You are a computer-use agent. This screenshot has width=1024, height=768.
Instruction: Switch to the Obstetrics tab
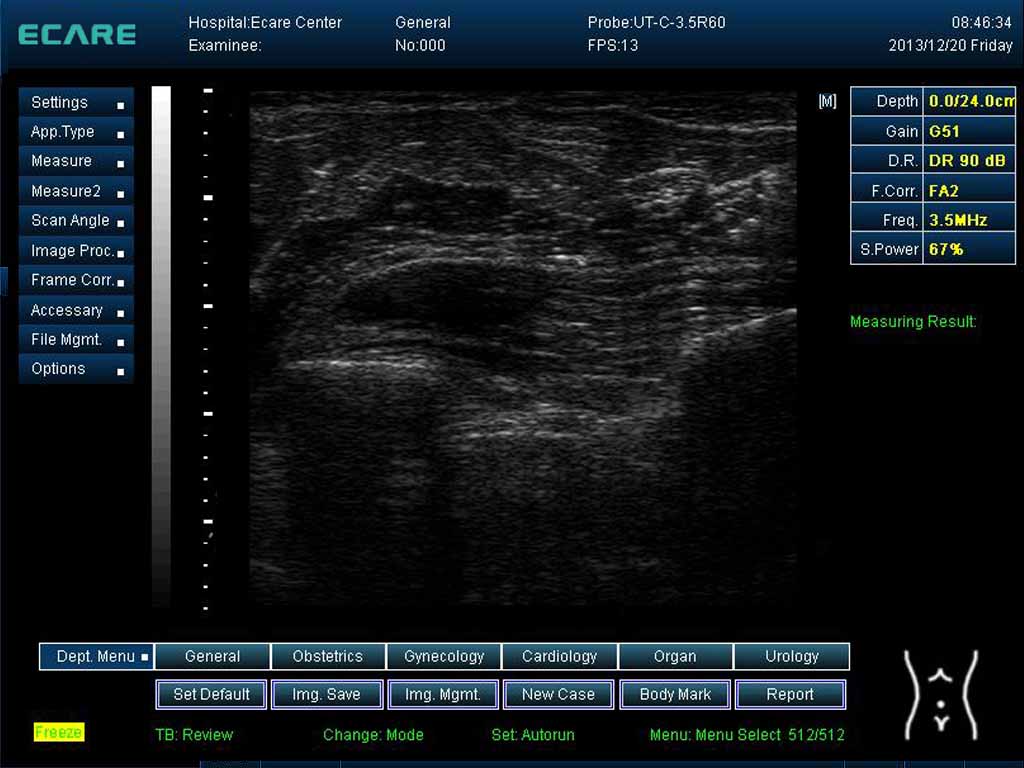pyautogui.click(x=328, y=657)
